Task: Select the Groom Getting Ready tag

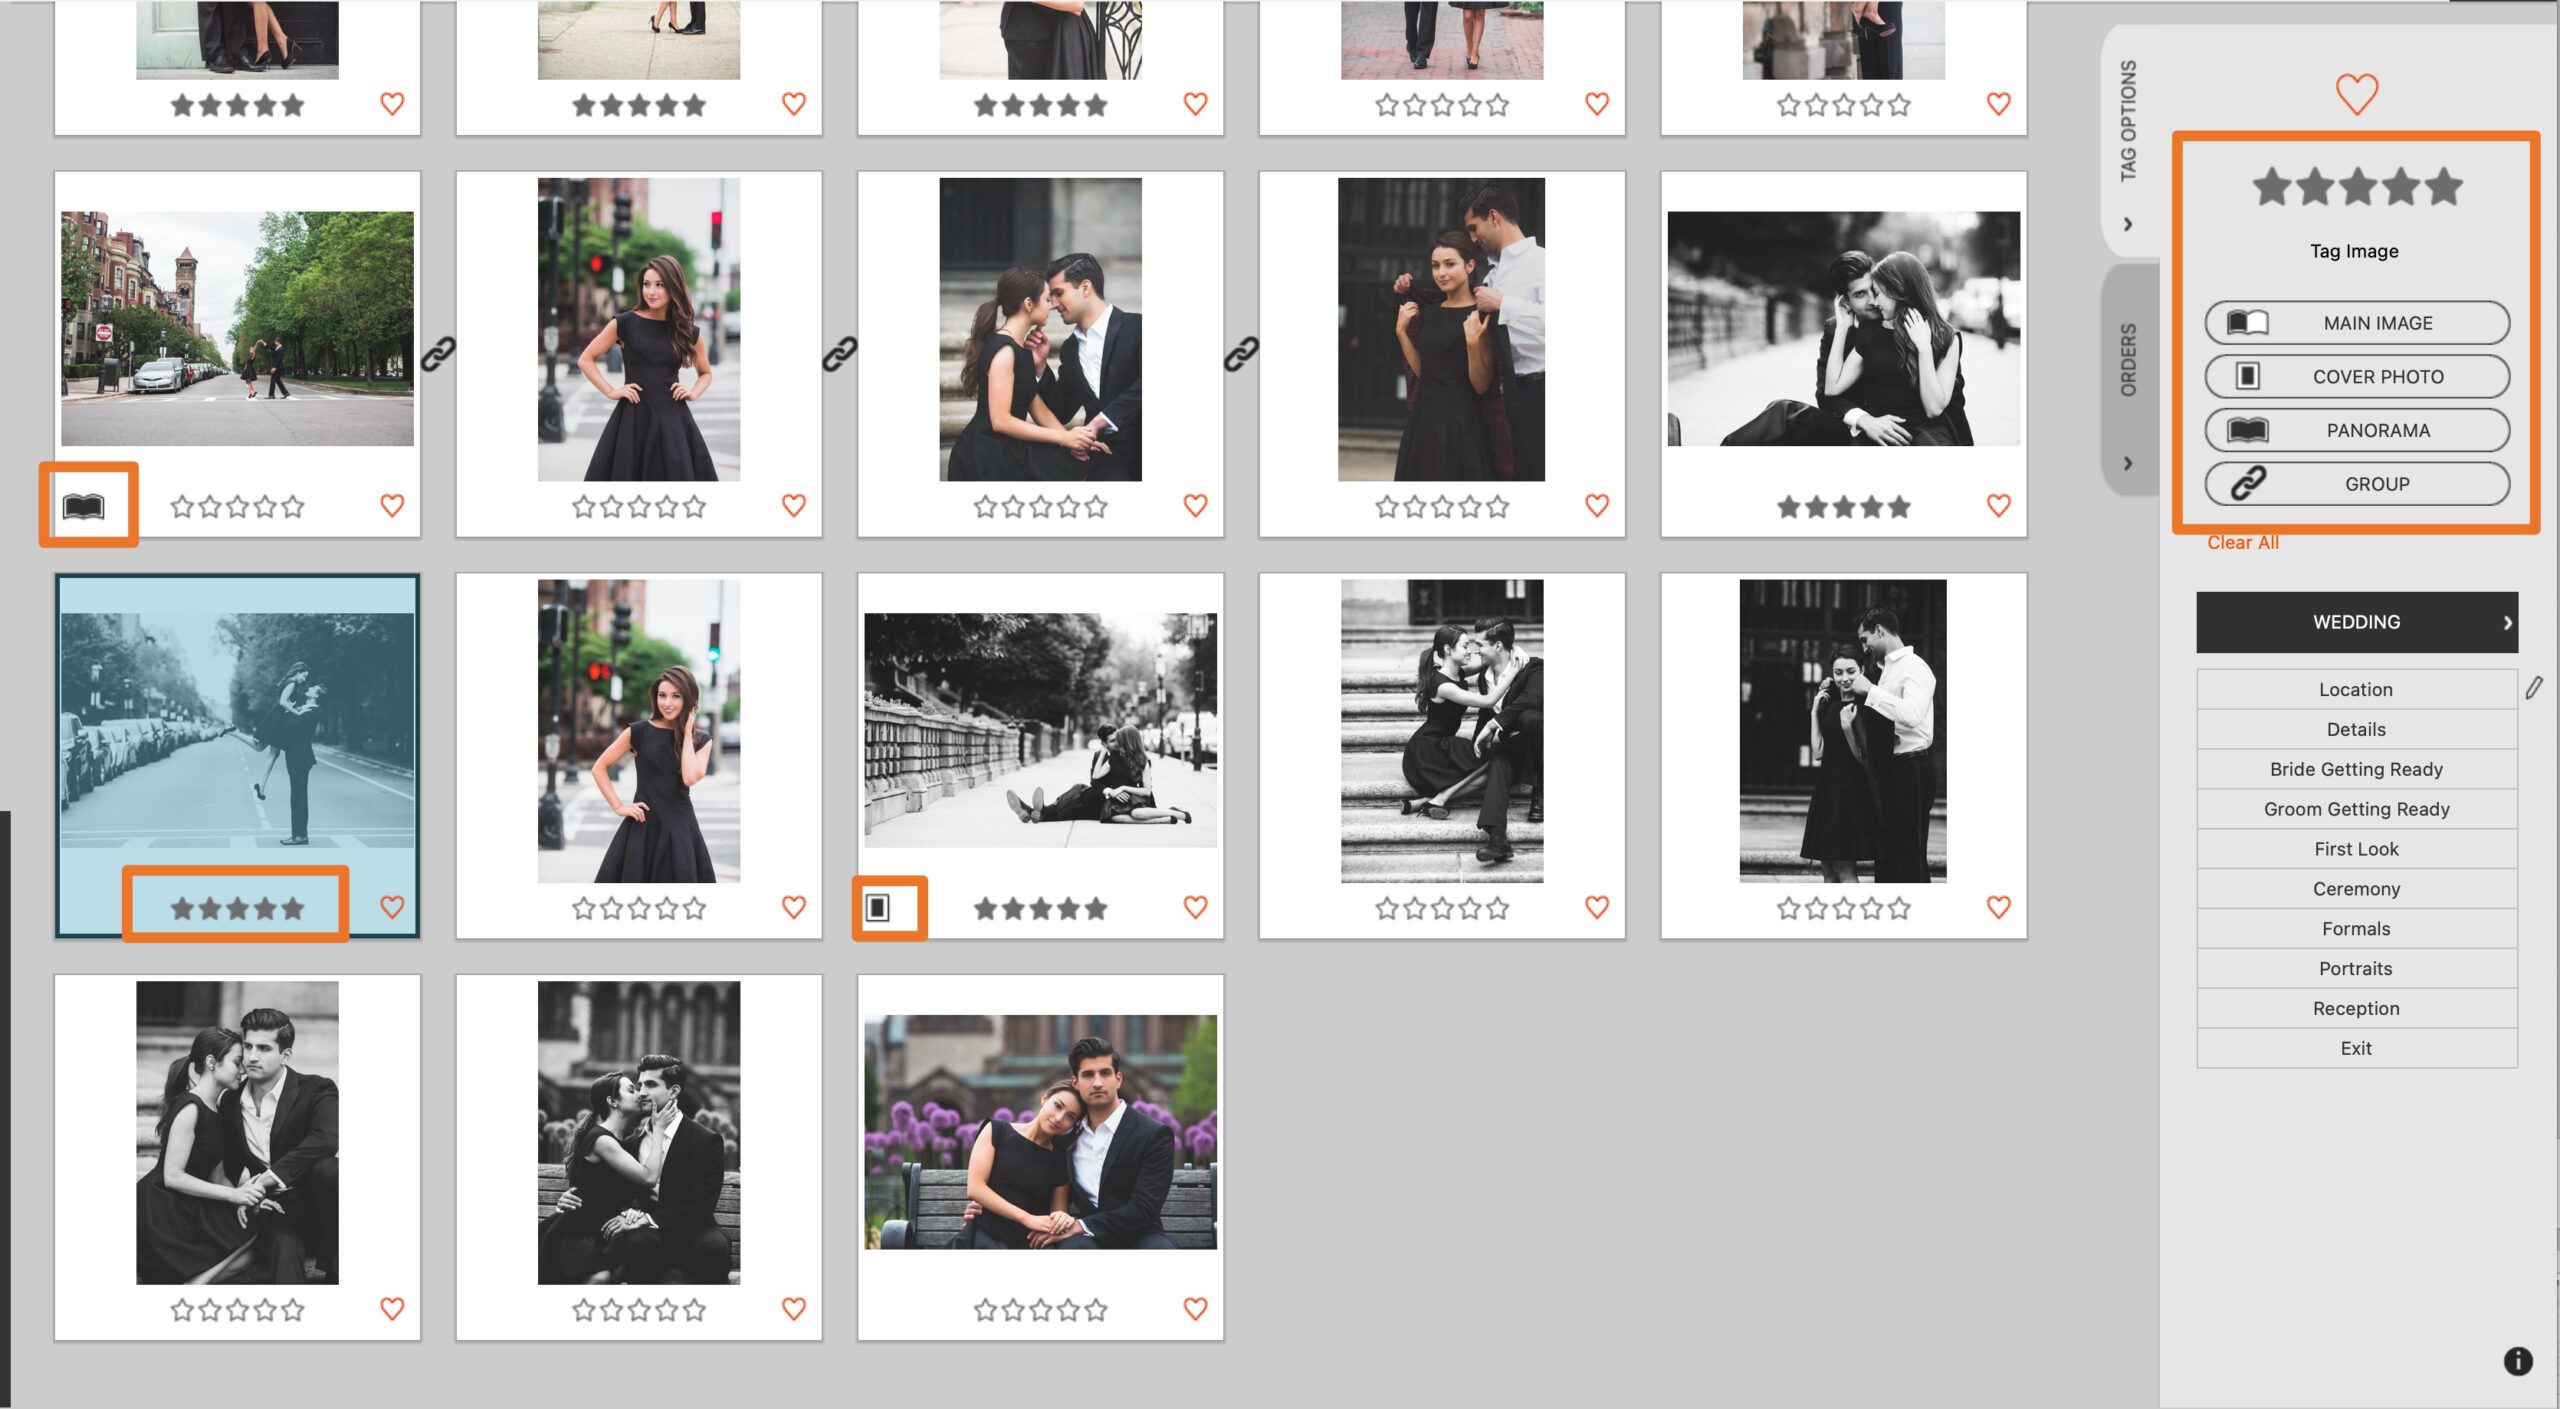Action: 2356,809
